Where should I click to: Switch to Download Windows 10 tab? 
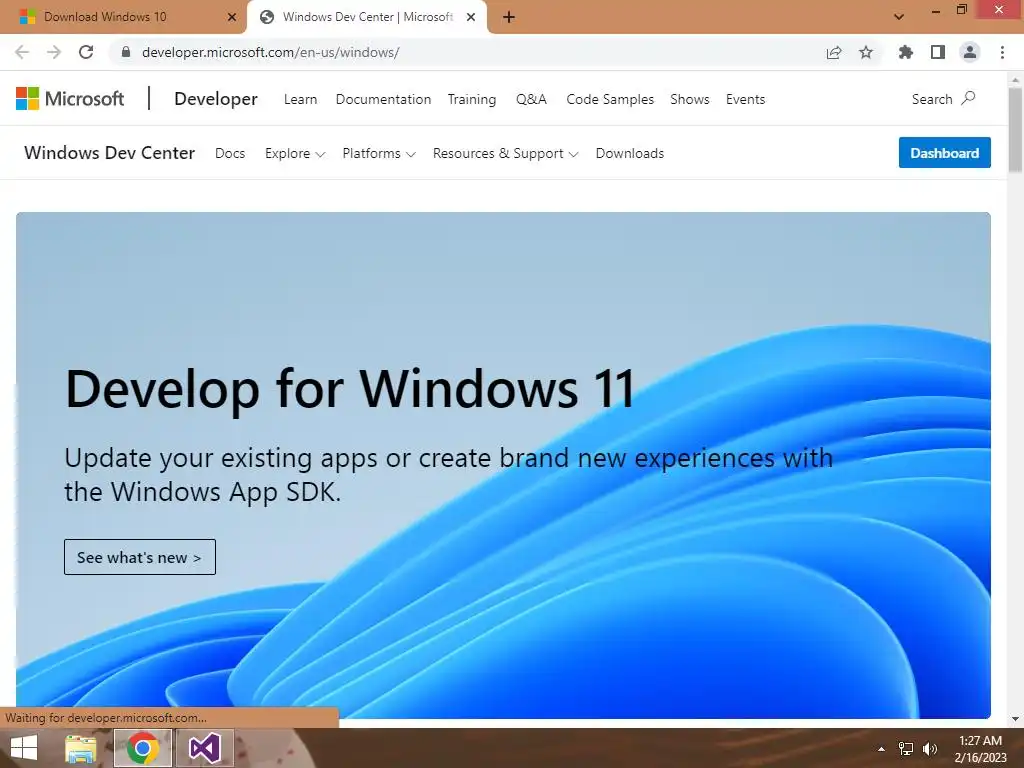coord(124,17)
